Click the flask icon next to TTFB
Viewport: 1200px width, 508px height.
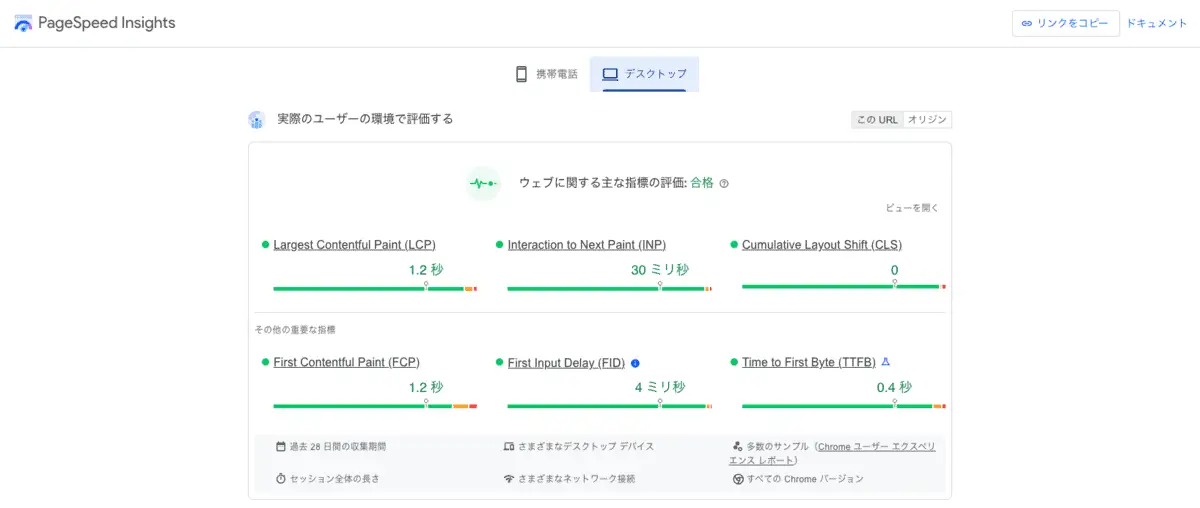[885, 362]
